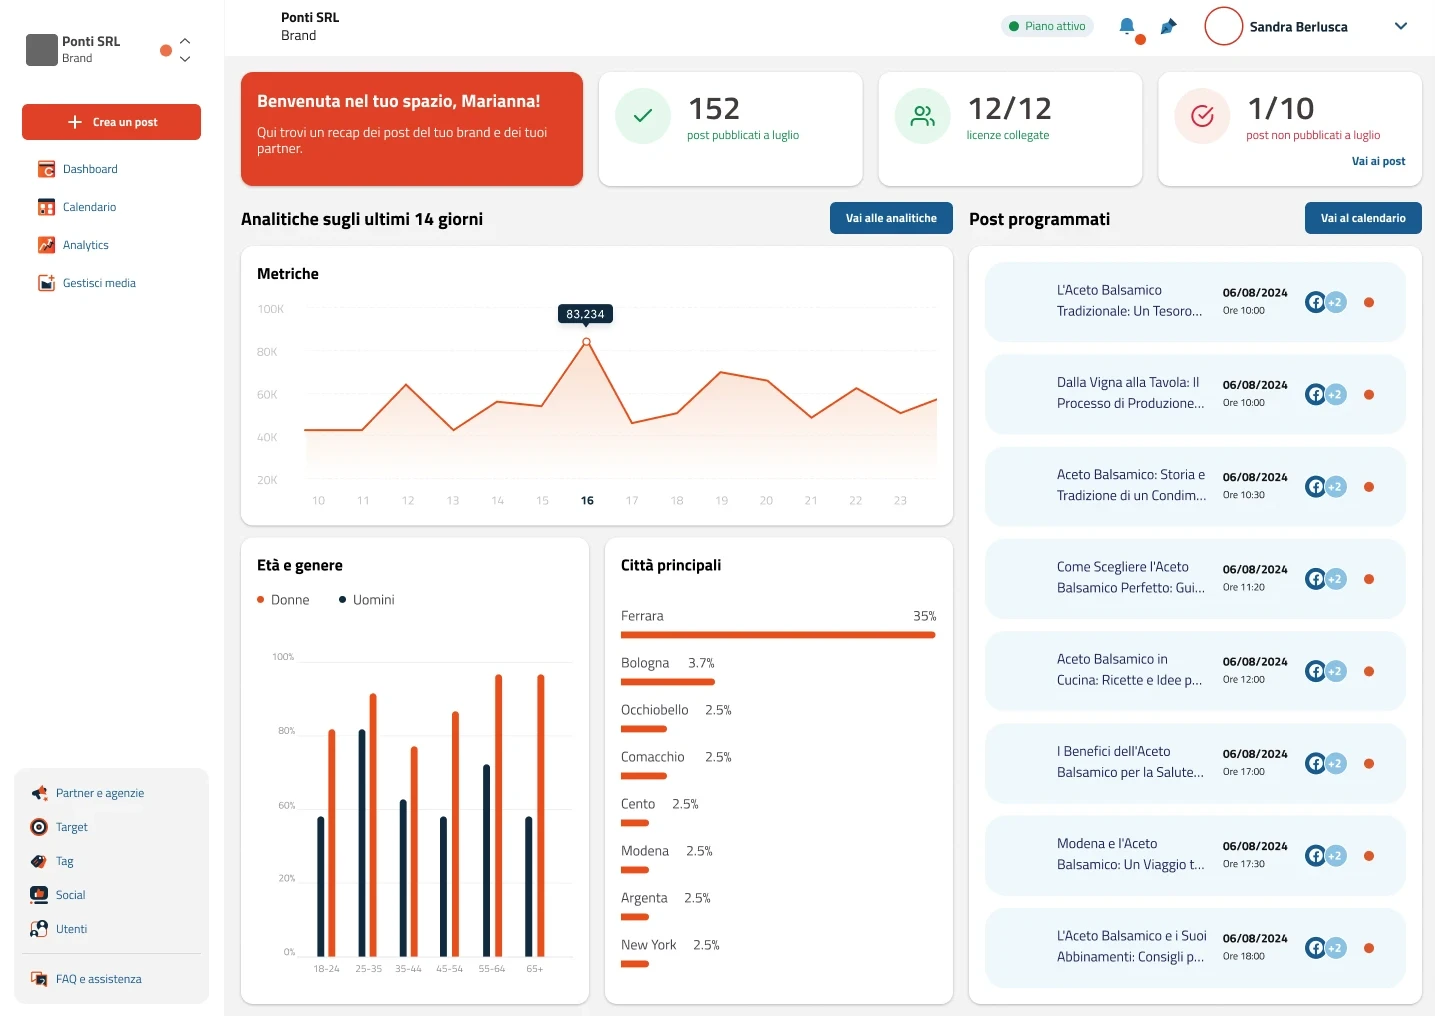The width and height of the screenshot is (1435, 1016).
Task: Click the Bologna 3.7% bar
Action: point(668,682)
